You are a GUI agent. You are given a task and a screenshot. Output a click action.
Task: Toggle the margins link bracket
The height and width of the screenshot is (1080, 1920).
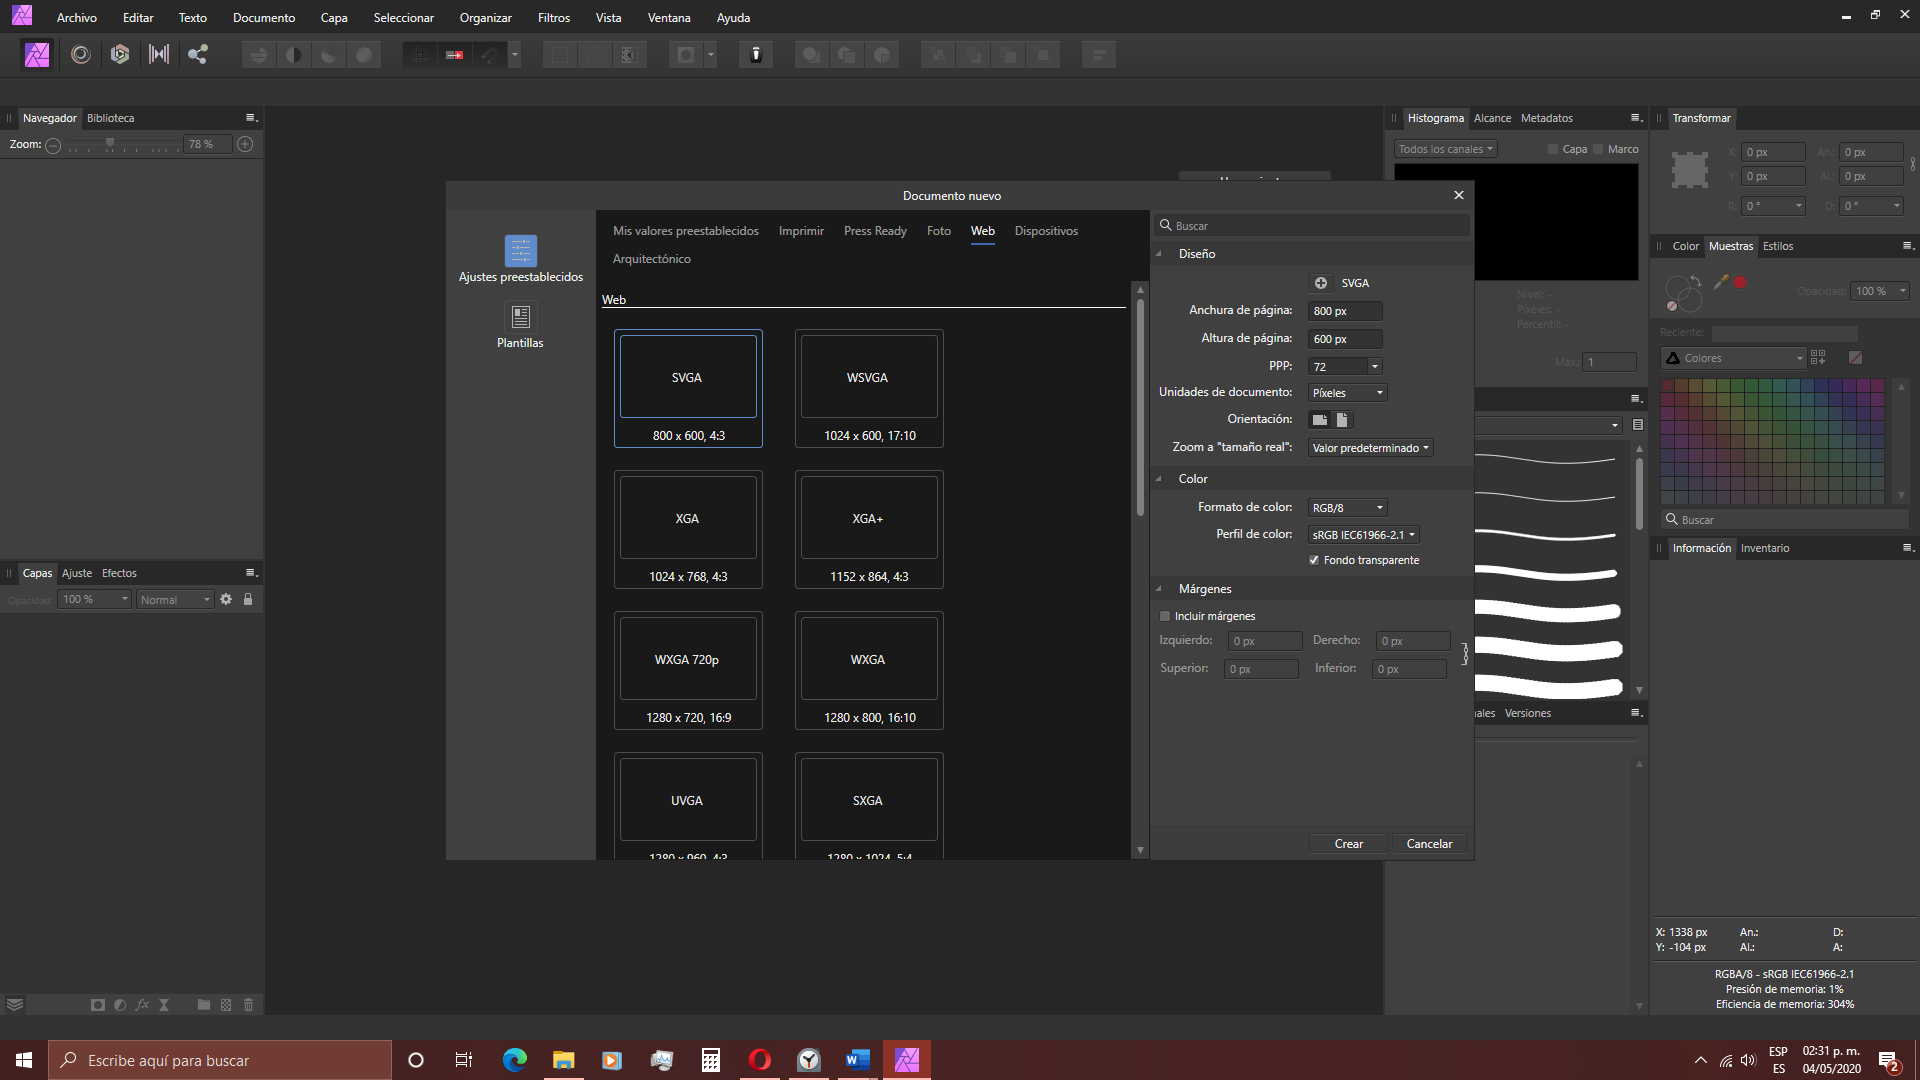pyautogui.click(x=1465, y=654)
